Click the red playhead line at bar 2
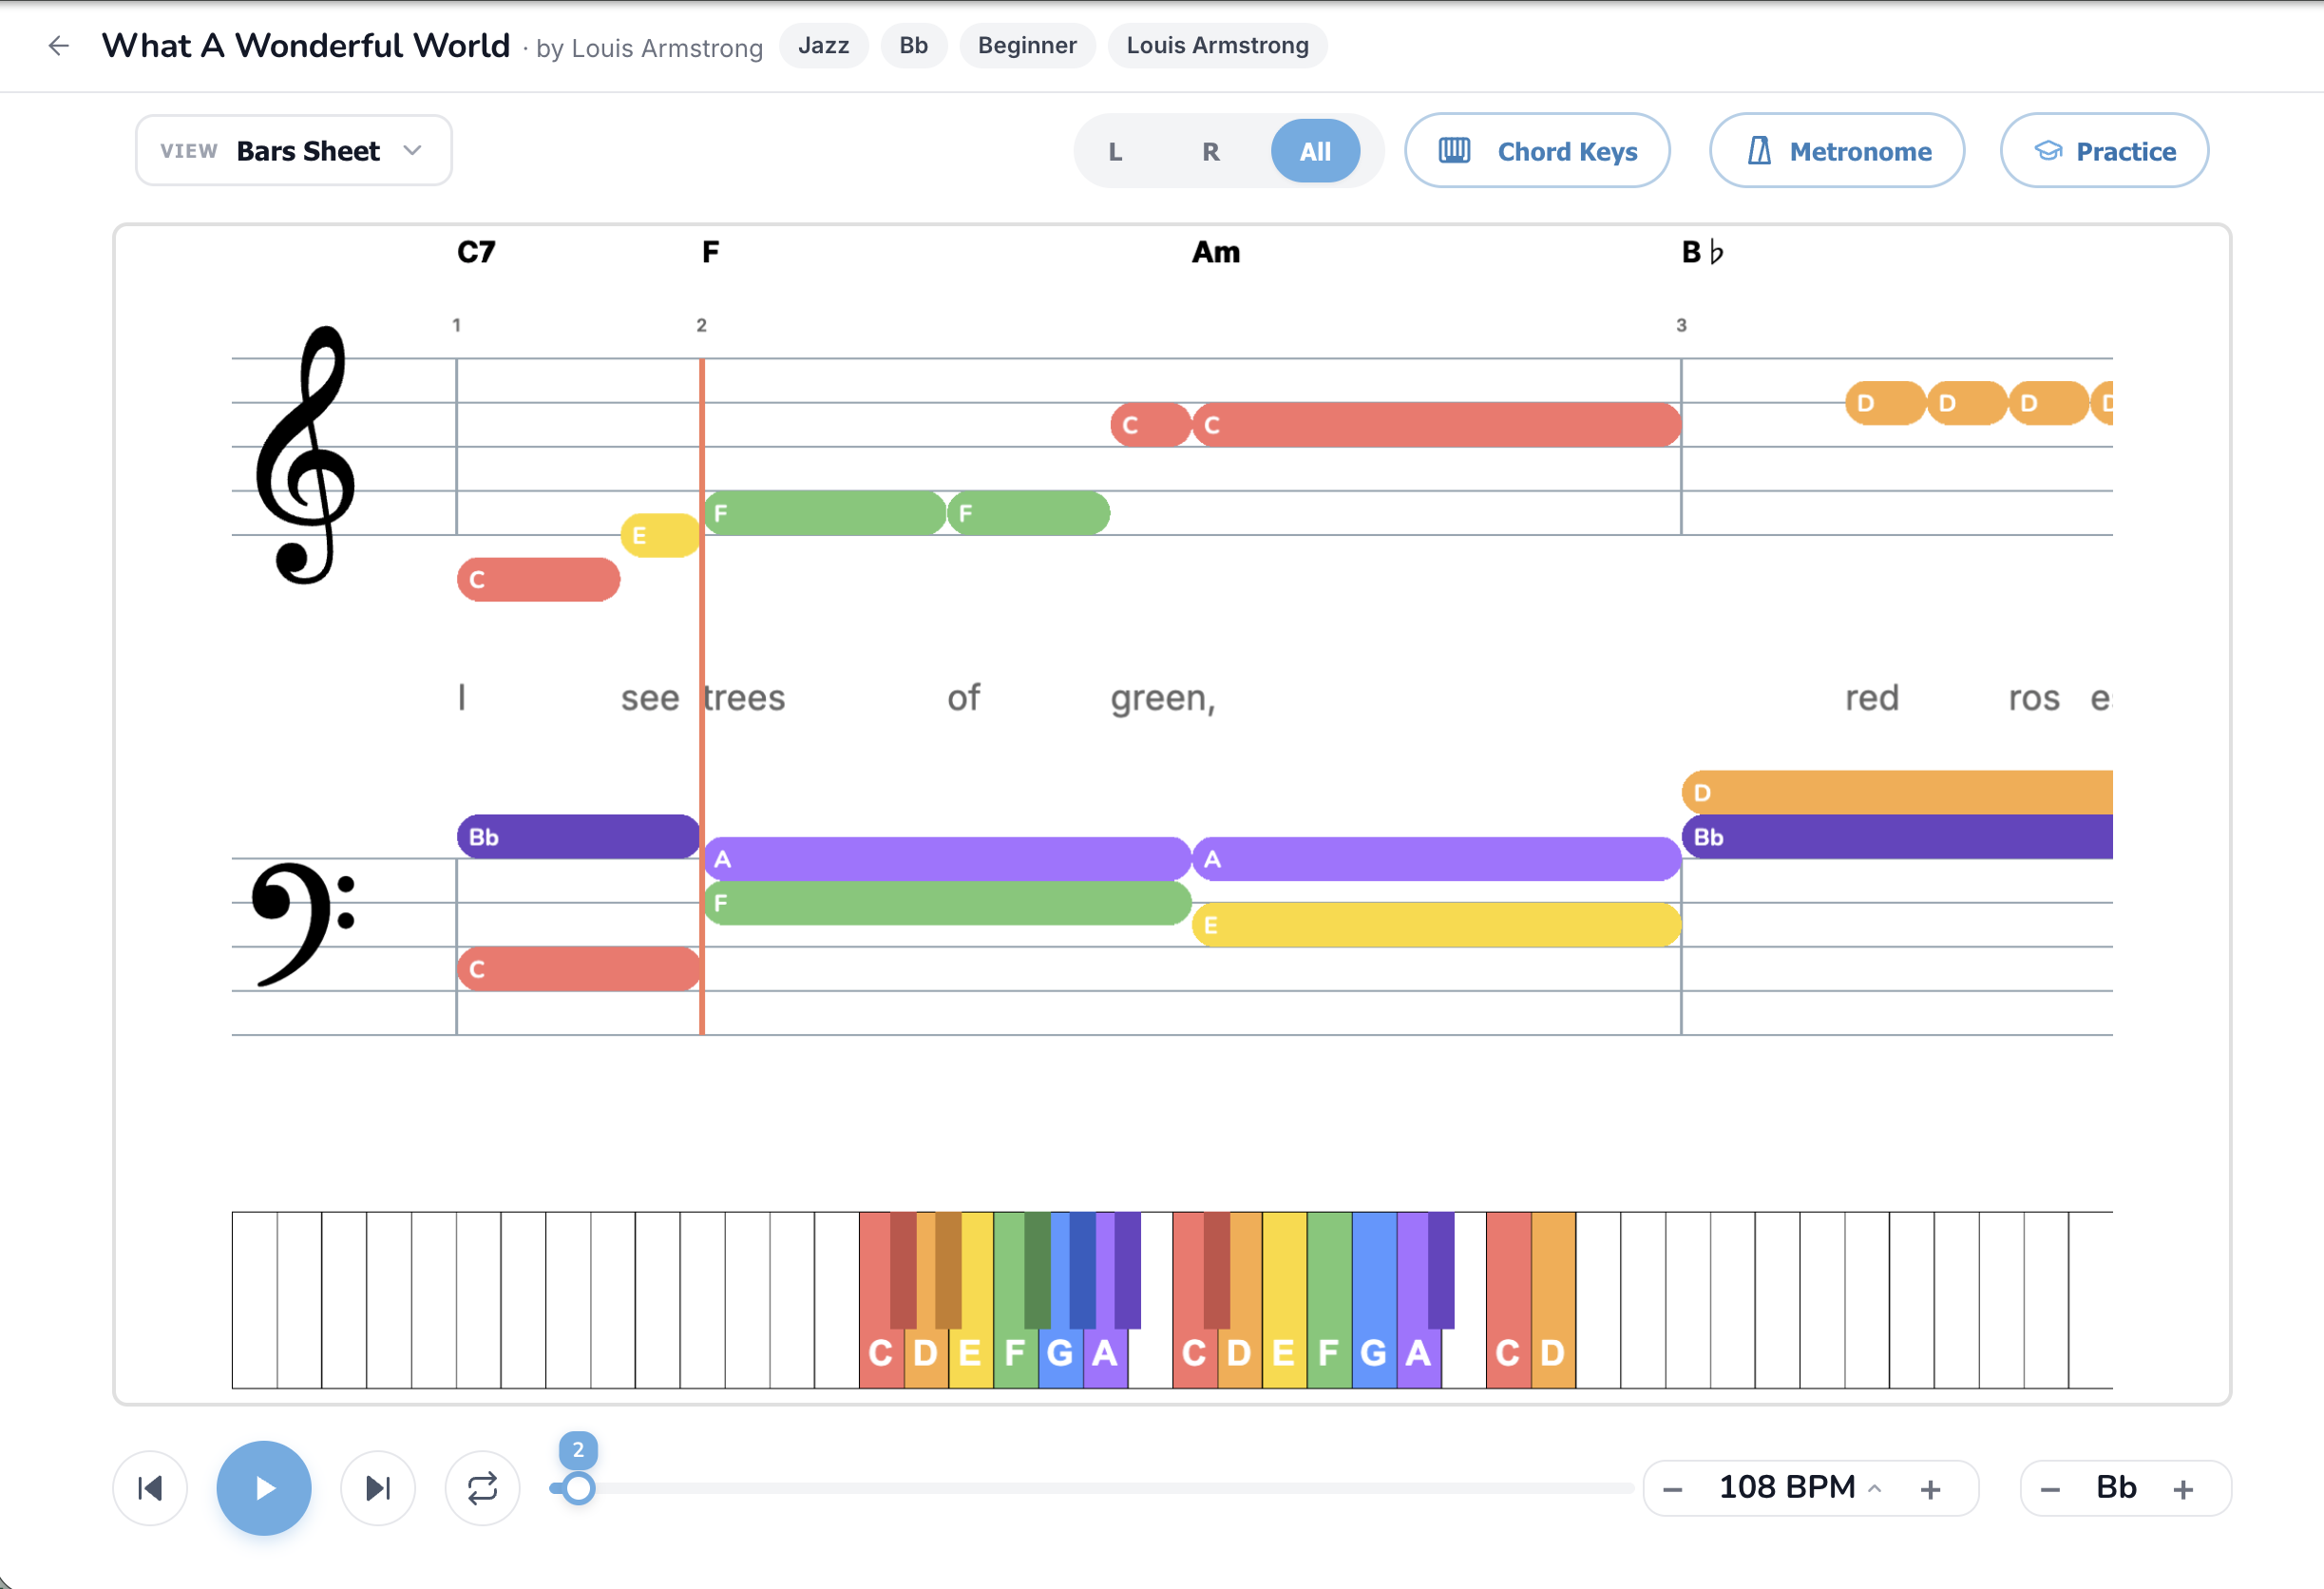 click(x=702, y=696)
